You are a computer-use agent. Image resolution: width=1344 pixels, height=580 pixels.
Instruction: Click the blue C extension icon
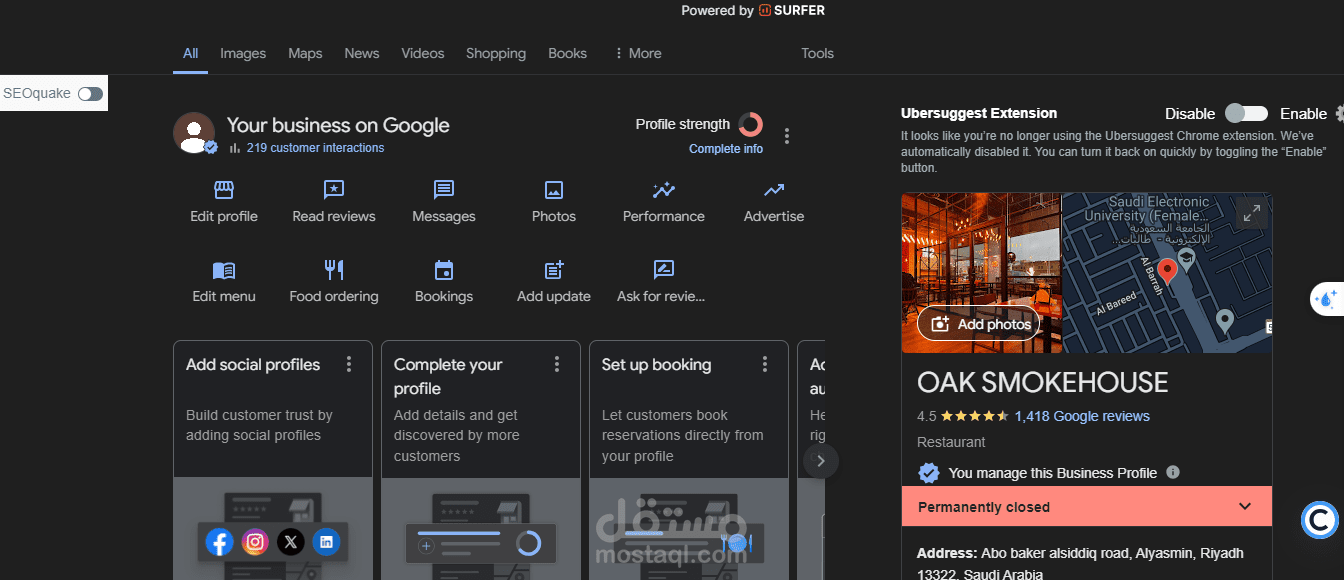pos(1320,520)
